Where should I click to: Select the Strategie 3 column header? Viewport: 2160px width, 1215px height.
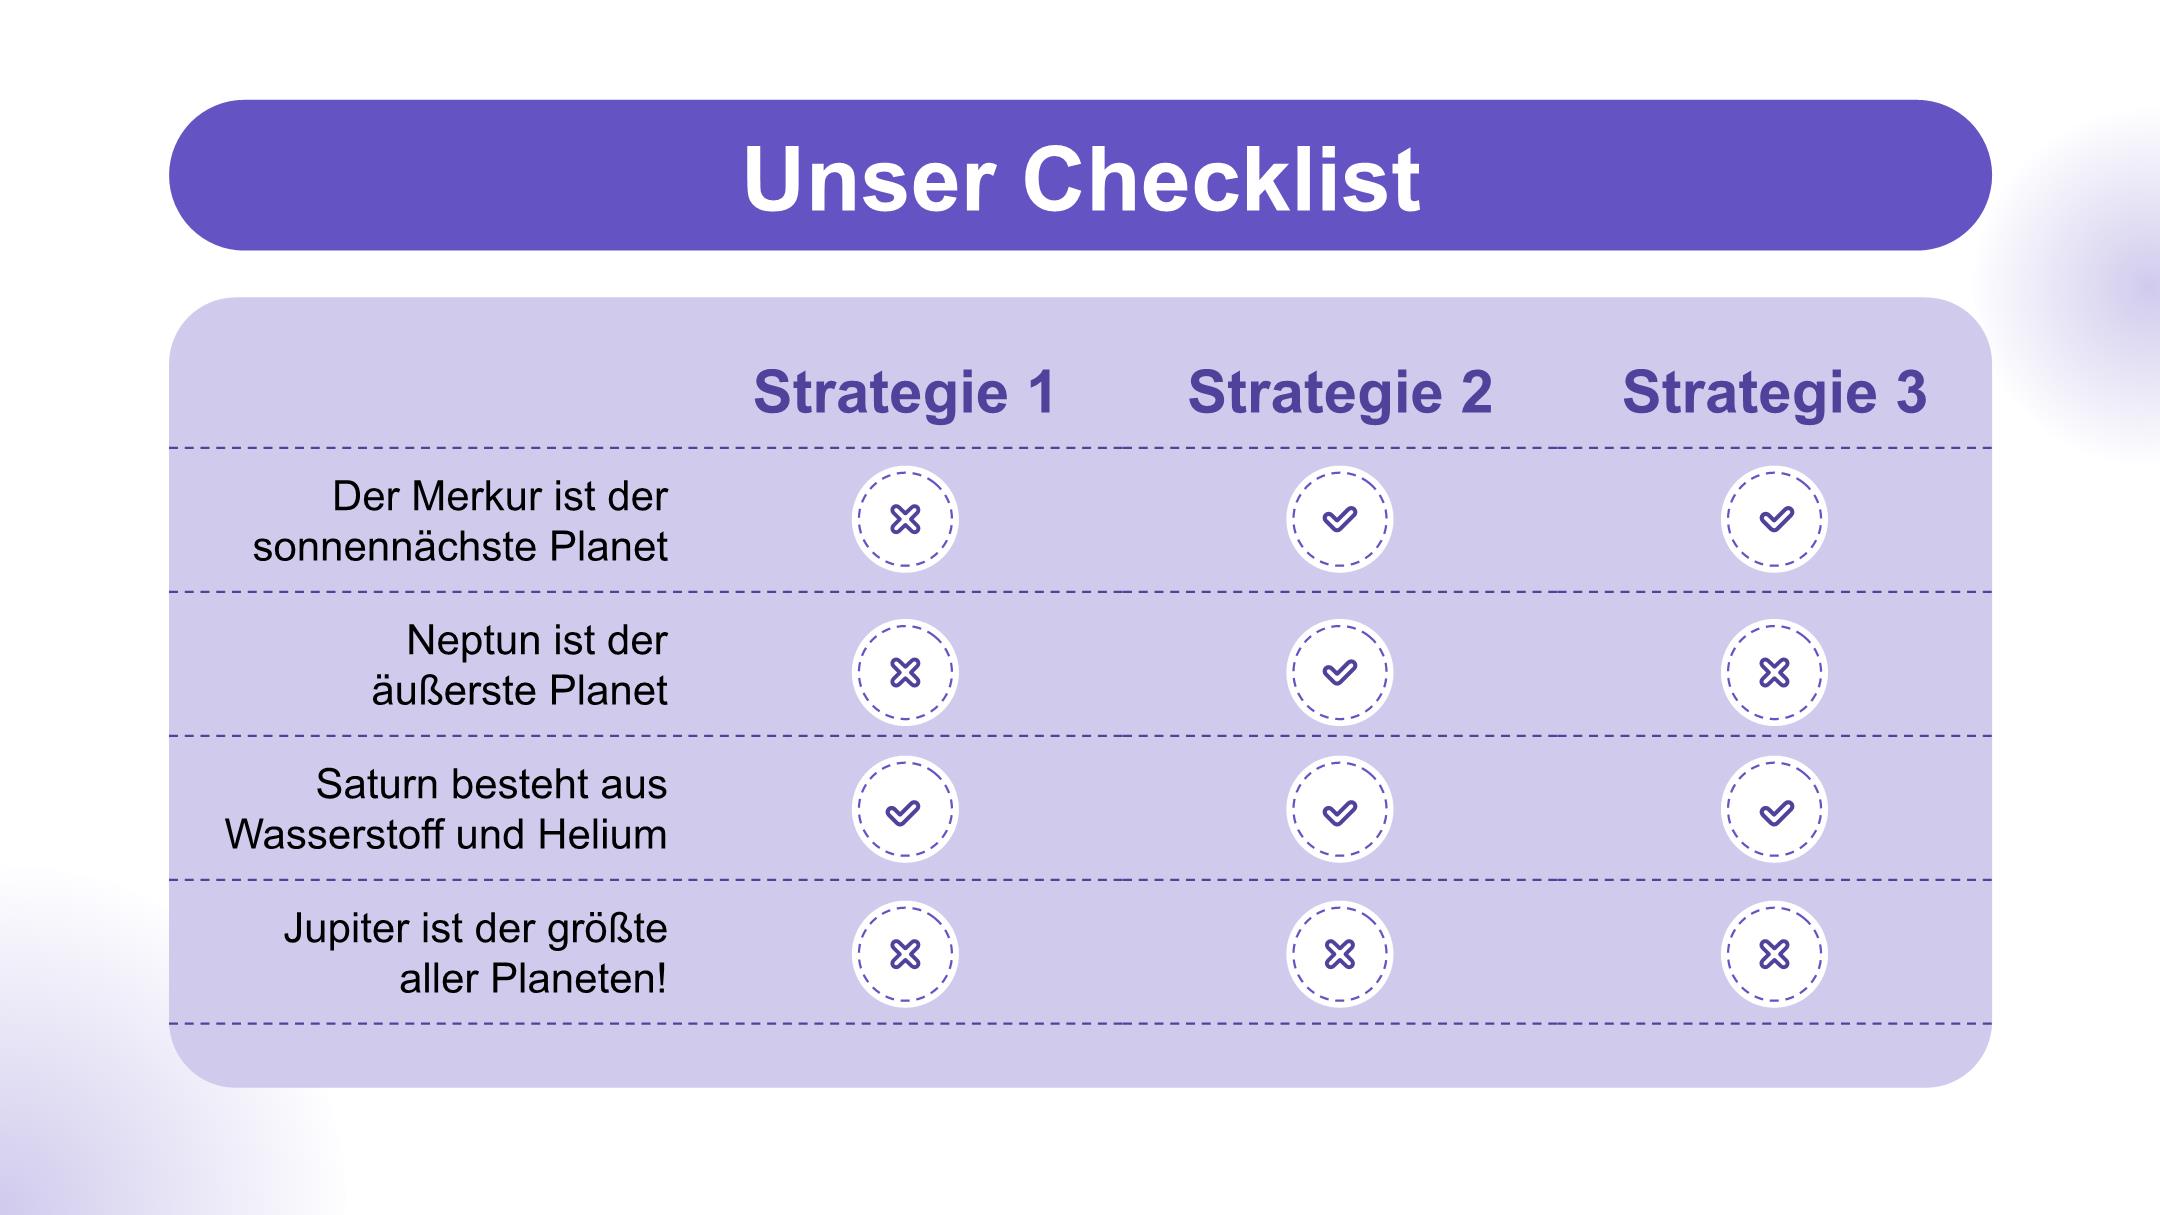pos(1774,392)
